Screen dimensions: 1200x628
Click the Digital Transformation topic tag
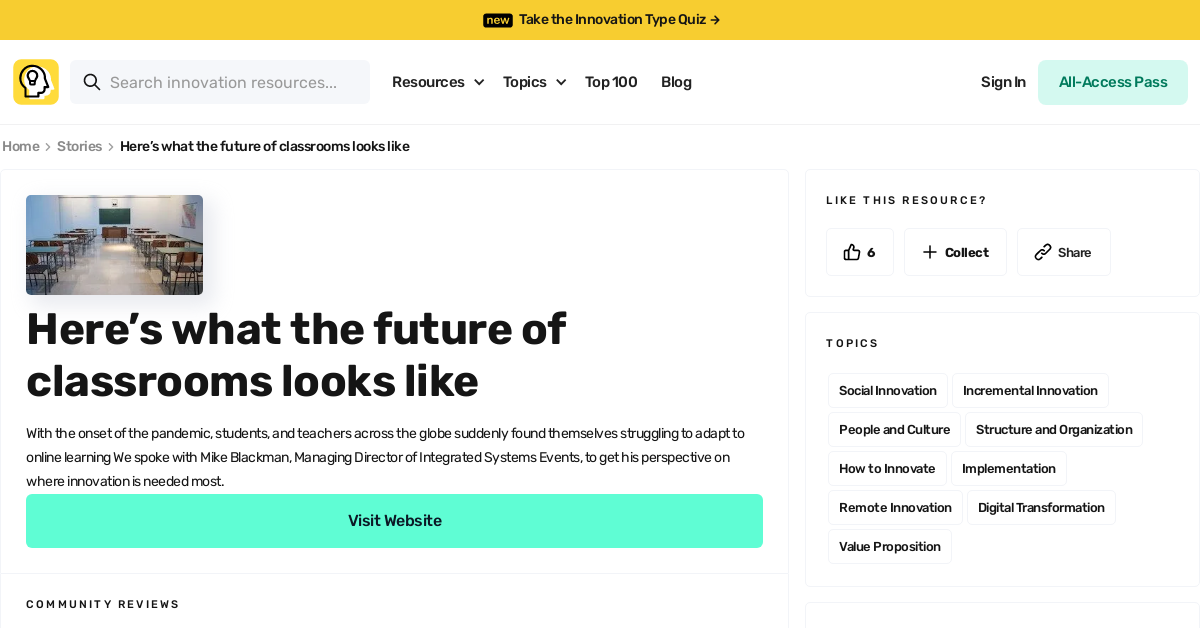[x=1041, y=507]
